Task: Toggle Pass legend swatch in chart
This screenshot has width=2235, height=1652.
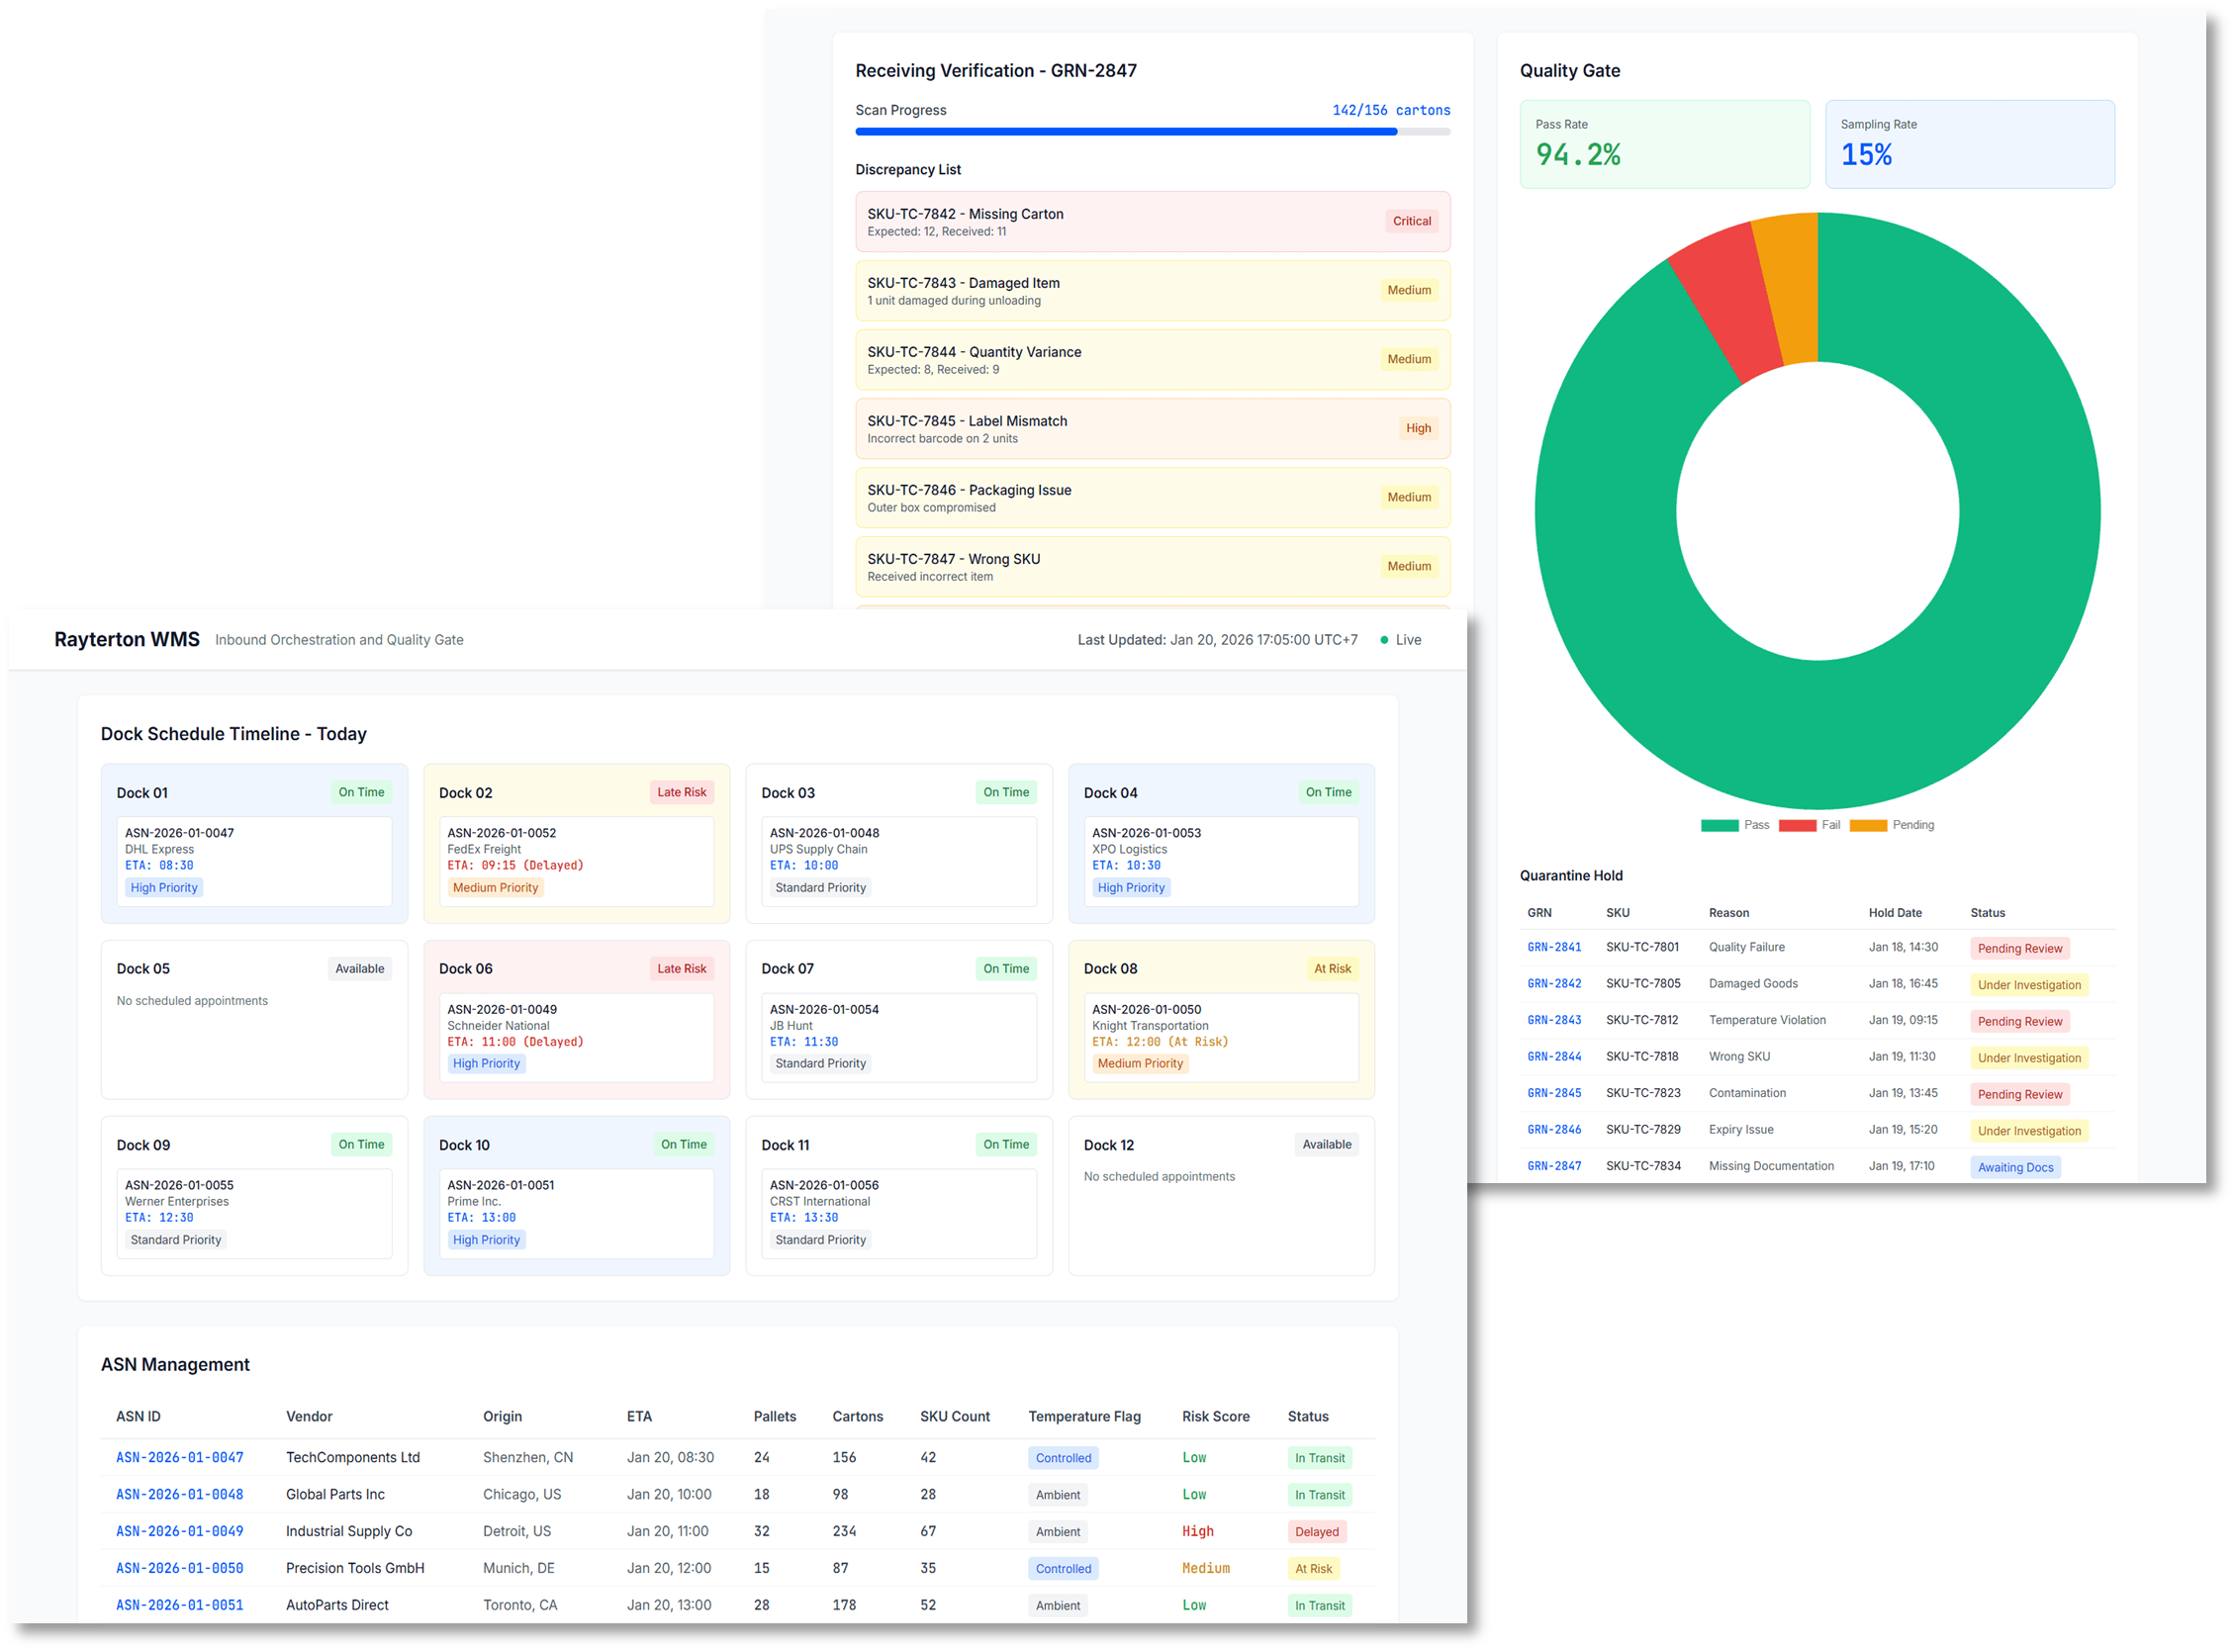Action: pos(1719,825)
